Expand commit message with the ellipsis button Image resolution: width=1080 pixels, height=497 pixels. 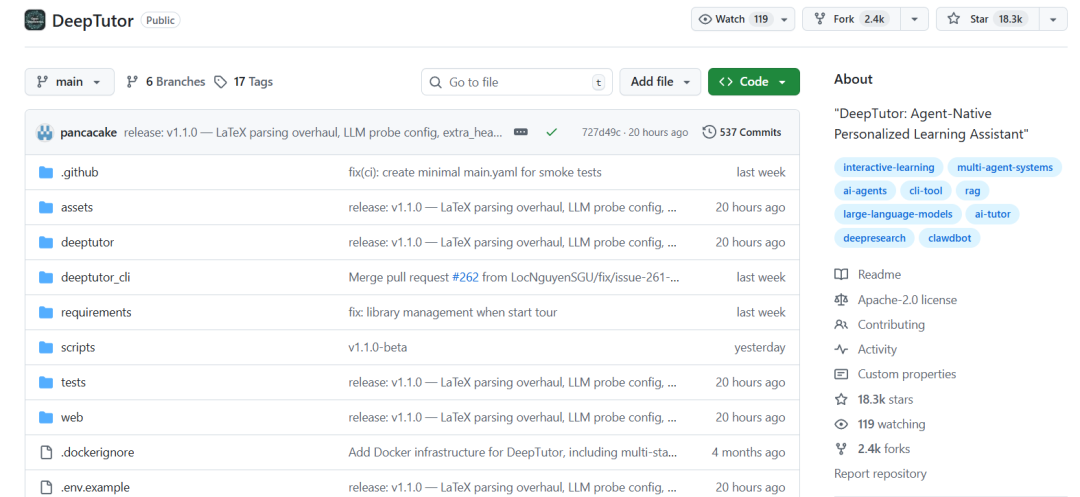(x=521, y=132)
